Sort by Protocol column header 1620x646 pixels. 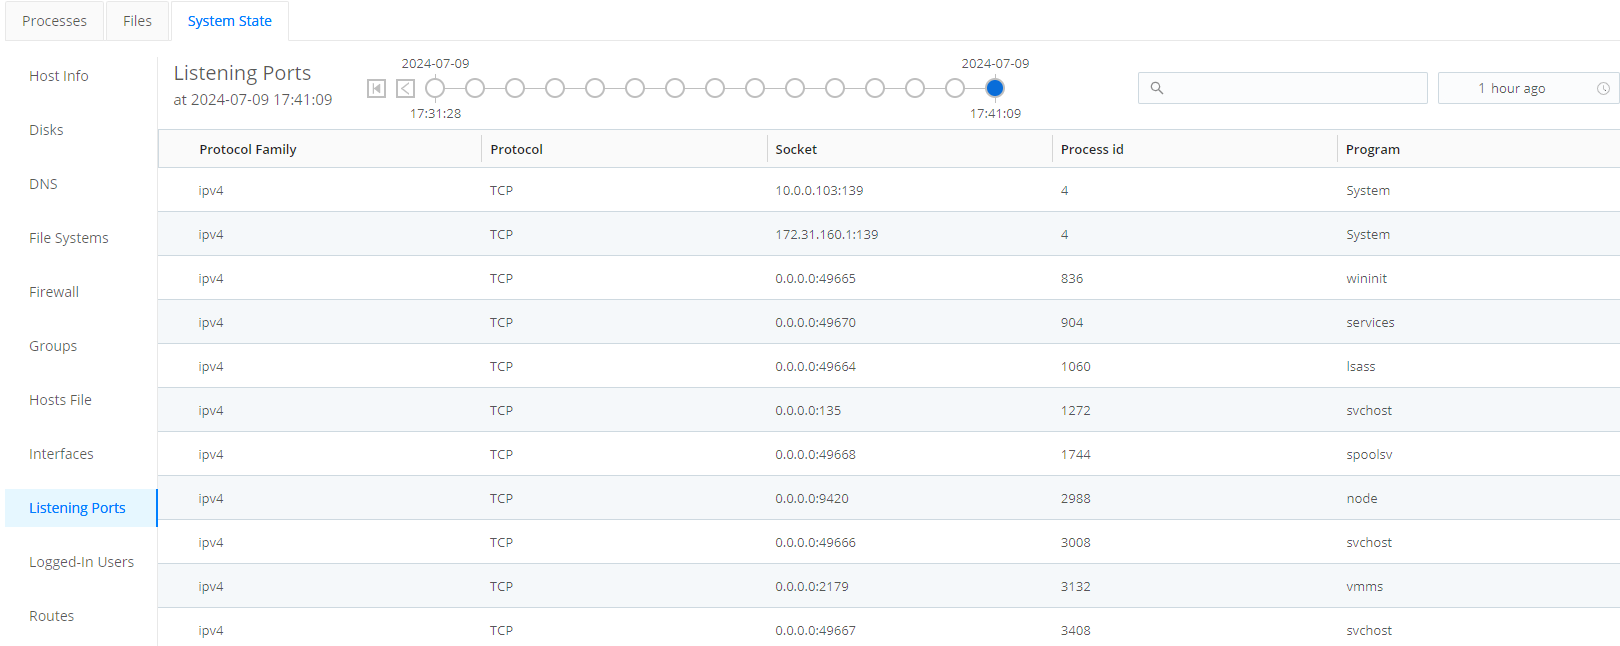tap(516, 149)
